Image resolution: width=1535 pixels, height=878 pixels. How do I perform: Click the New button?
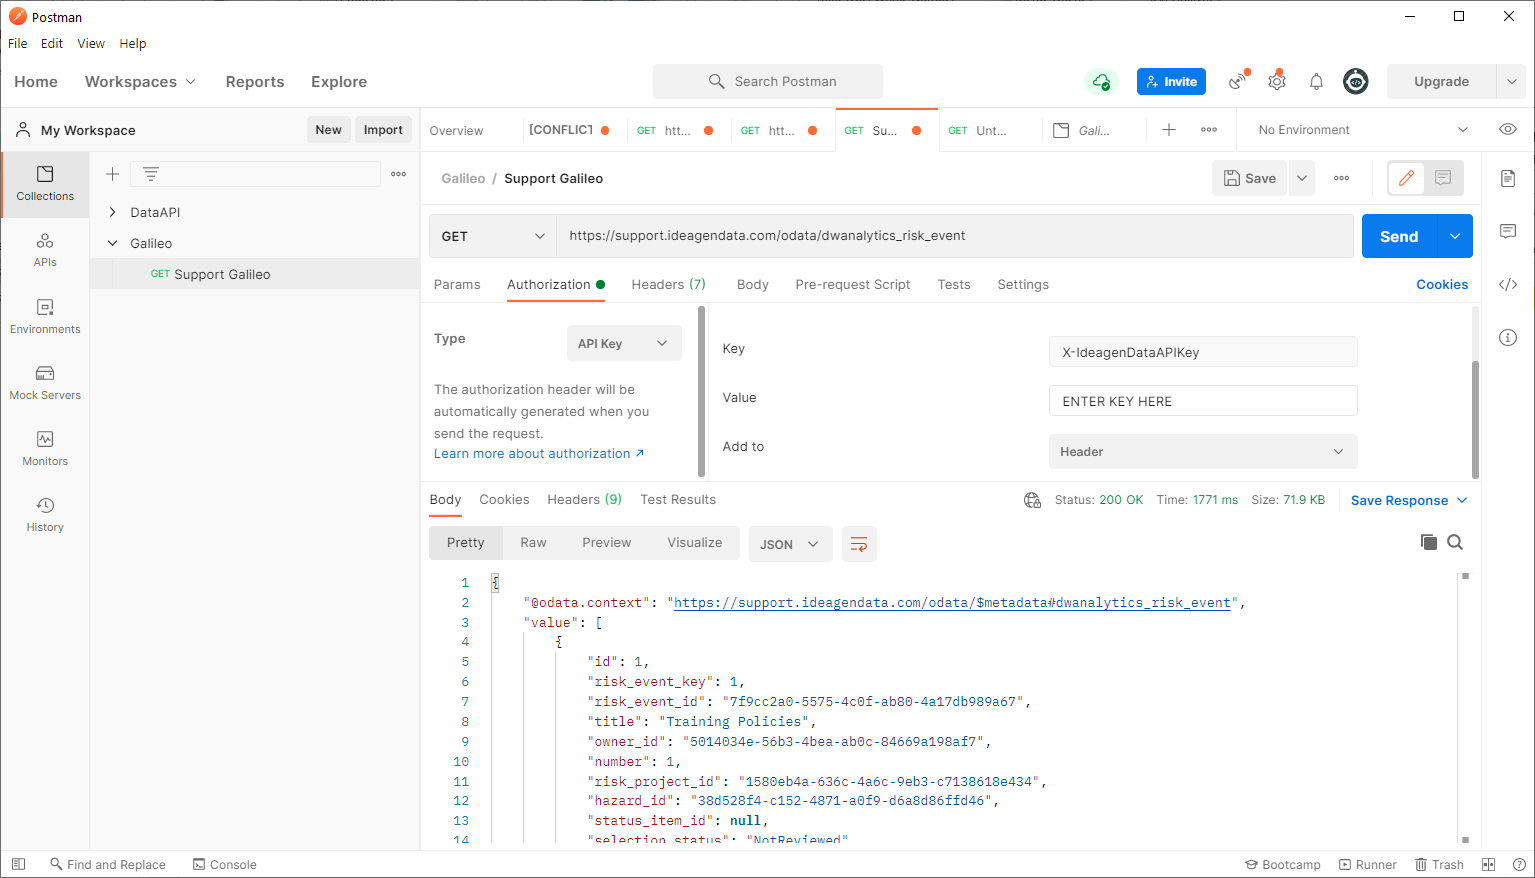(328, 130)
